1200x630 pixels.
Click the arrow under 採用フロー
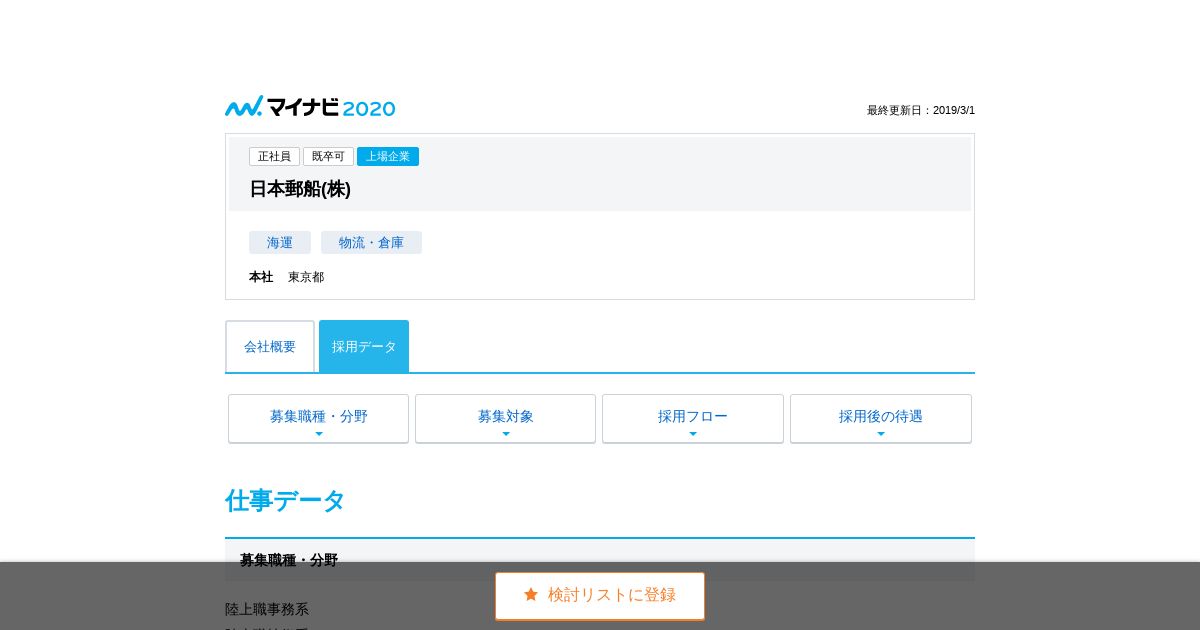click(x=693, y=434)
